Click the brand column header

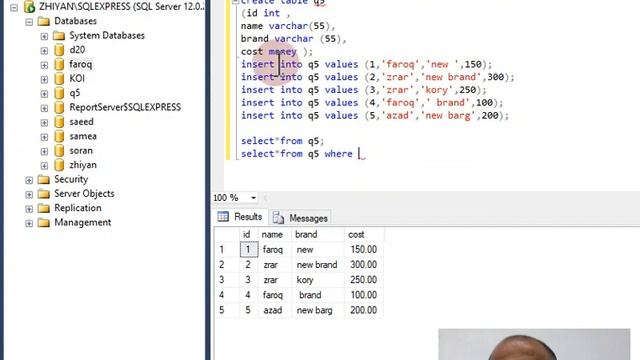point(306,234)
